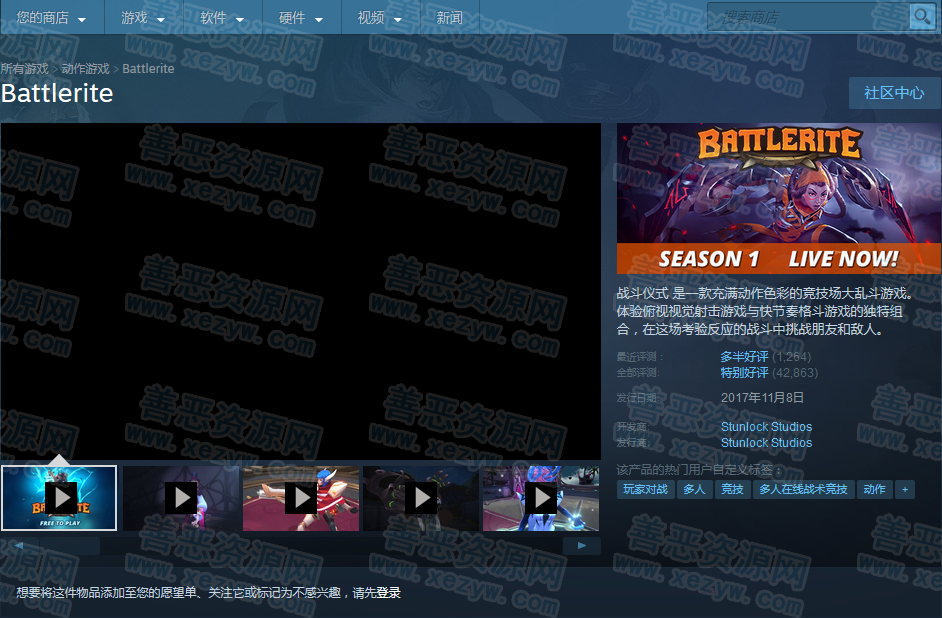The height and width of the screenshot is (618, 942).
Task: Click the Battlerite Season 1 banner image
Action: tap(778, 198)
